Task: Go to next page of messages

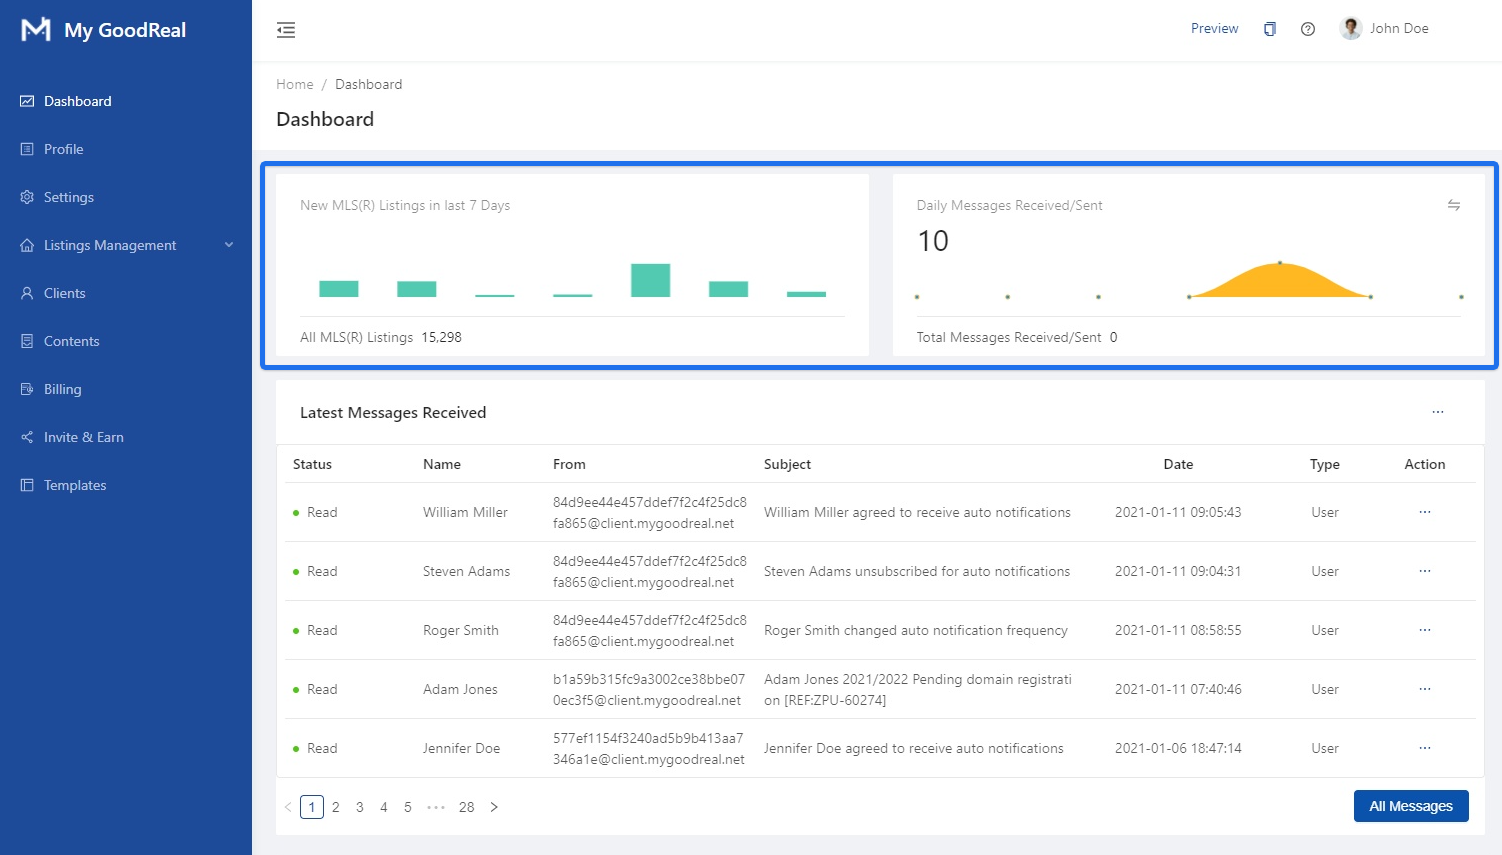Action: pos(494,807)
